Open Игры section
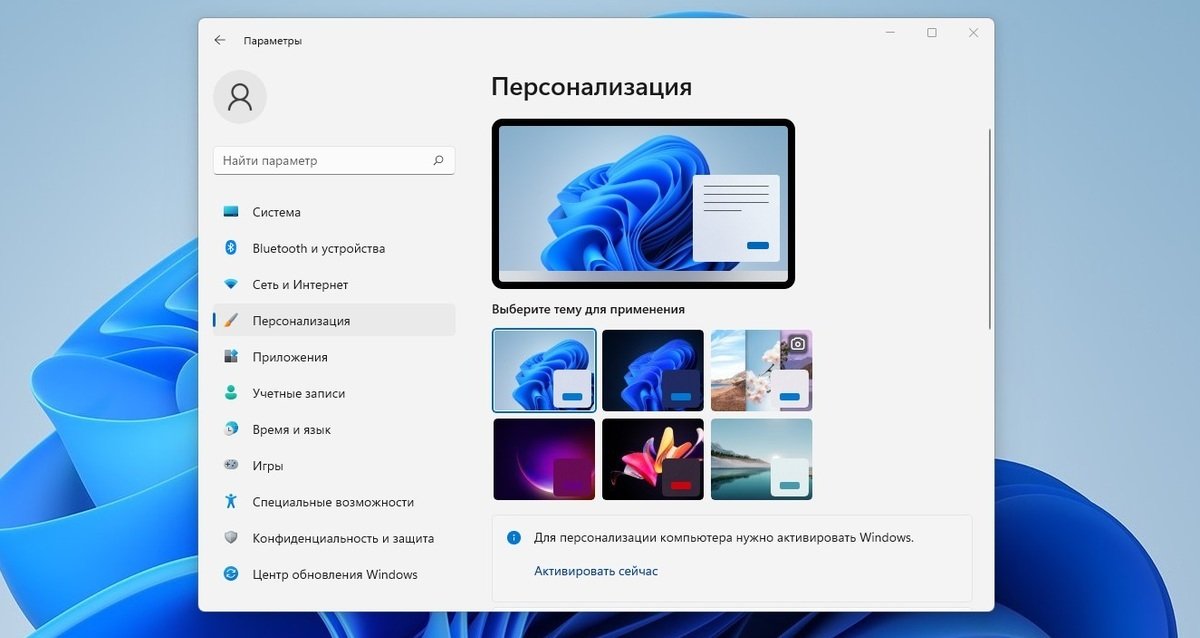Viewport: 1200px width, 638px height. 334,465
